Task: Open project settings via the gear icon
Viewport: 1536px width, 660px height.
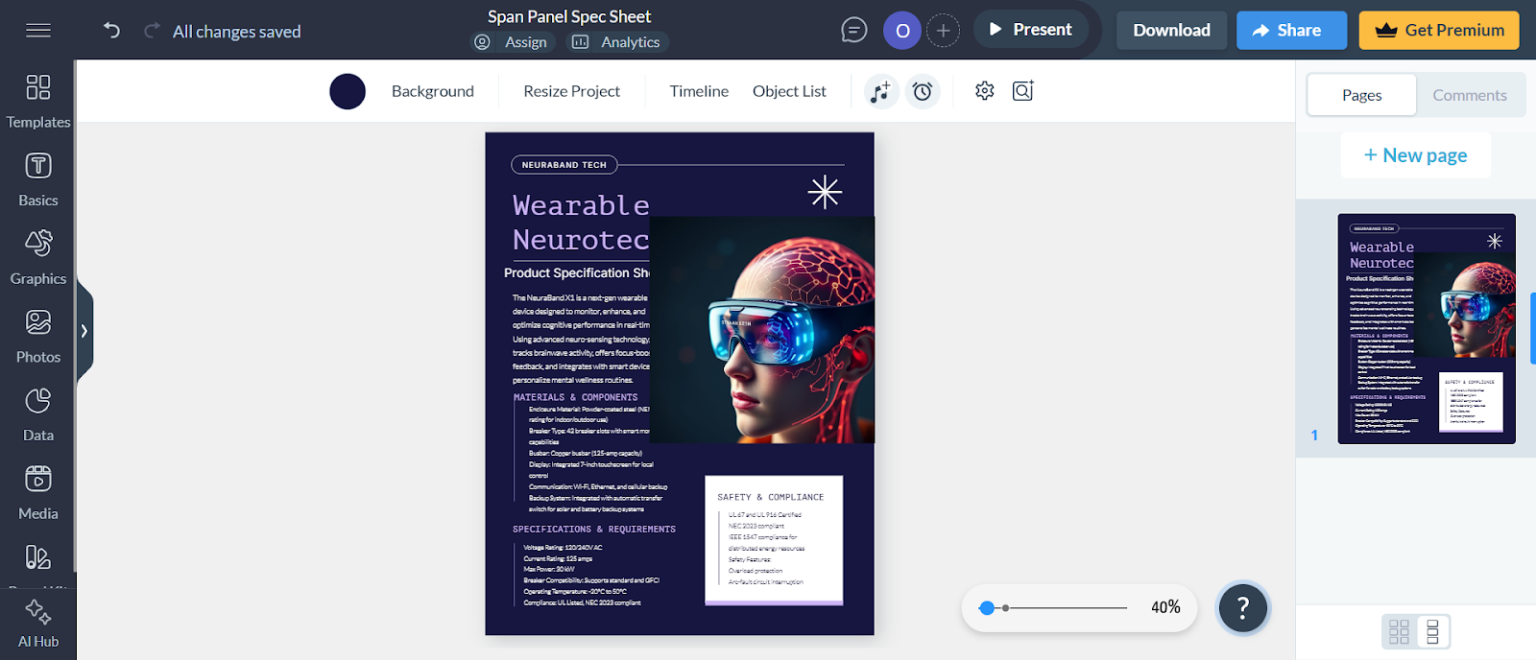Action: point(984,90)
